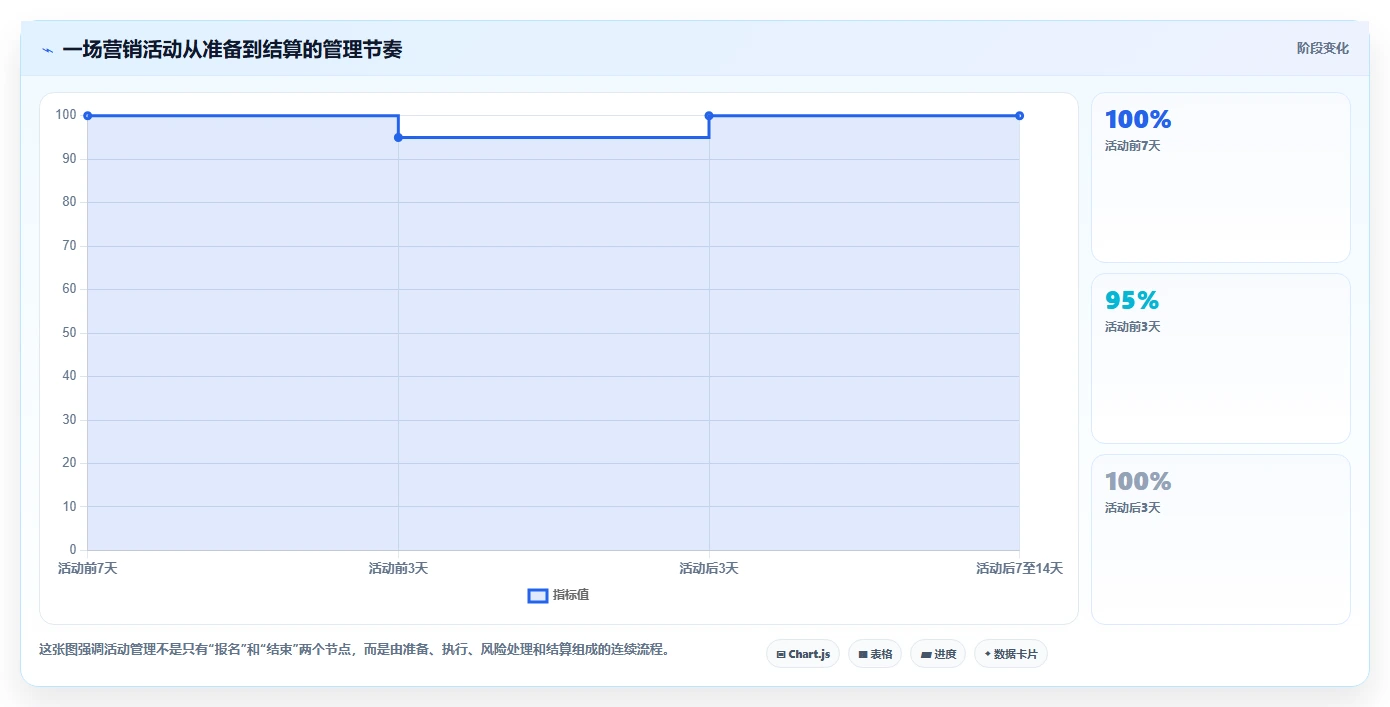Click data point at 活动后3天

tap(709, 116)
